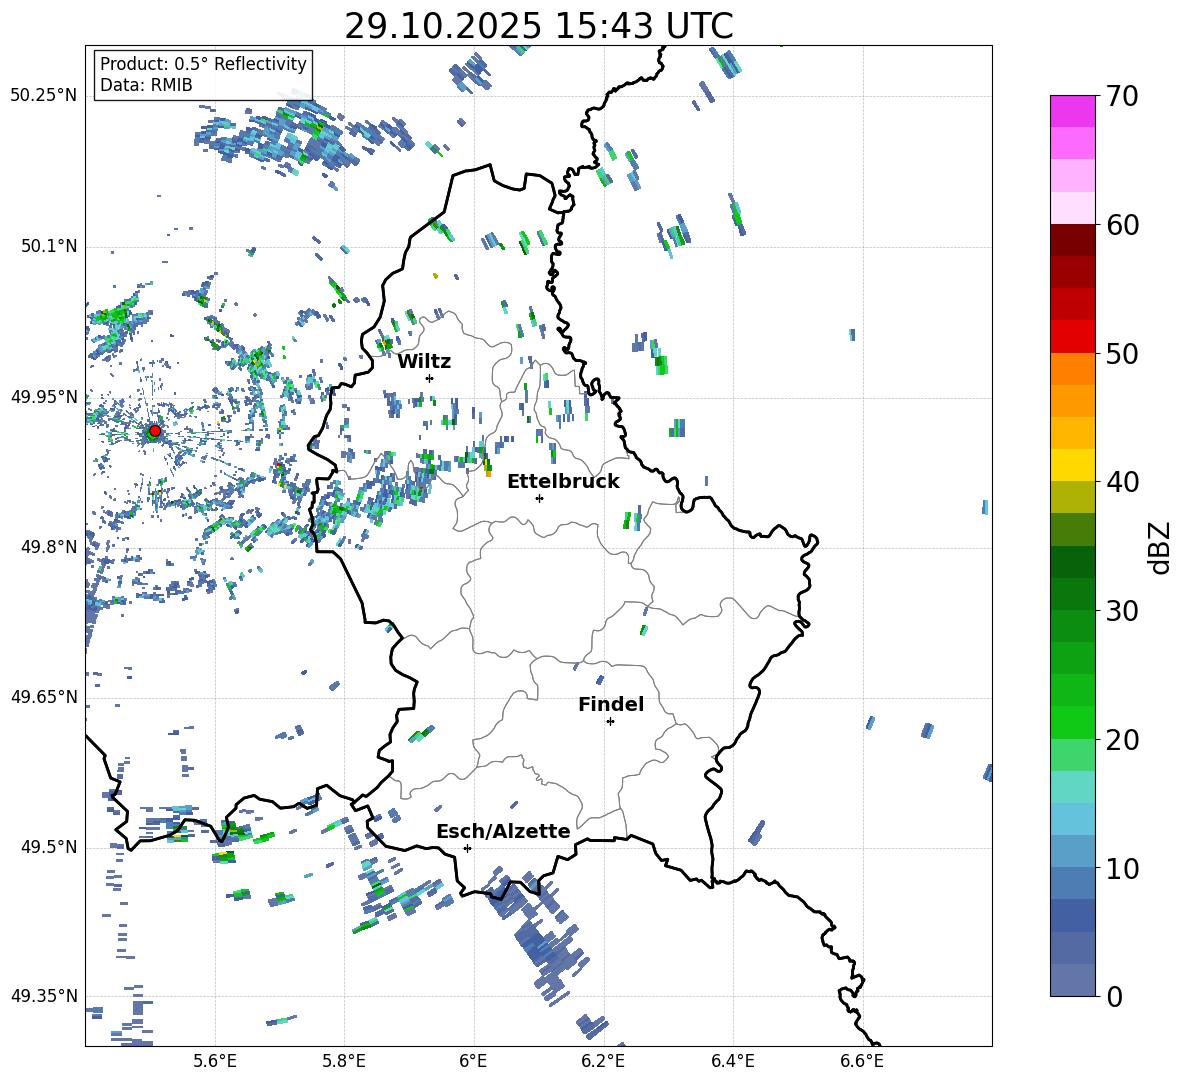Pick the bright red swatch just above 50 dBZ
1184x1081 pixels.
tap(1073, 336)
